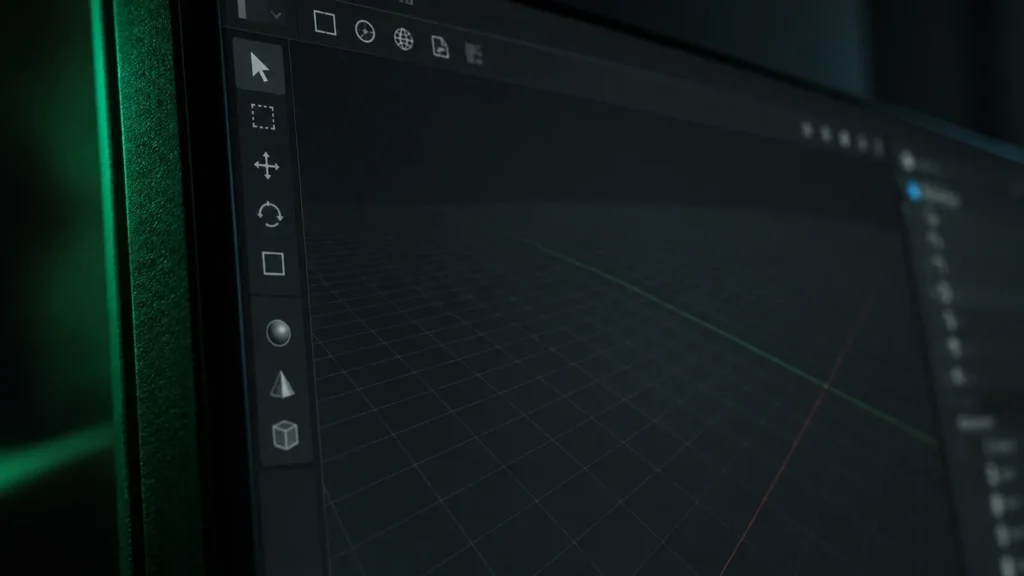1024x576 pixels.
Task: Select the arrow pointer tool
Action: point(260,67)
